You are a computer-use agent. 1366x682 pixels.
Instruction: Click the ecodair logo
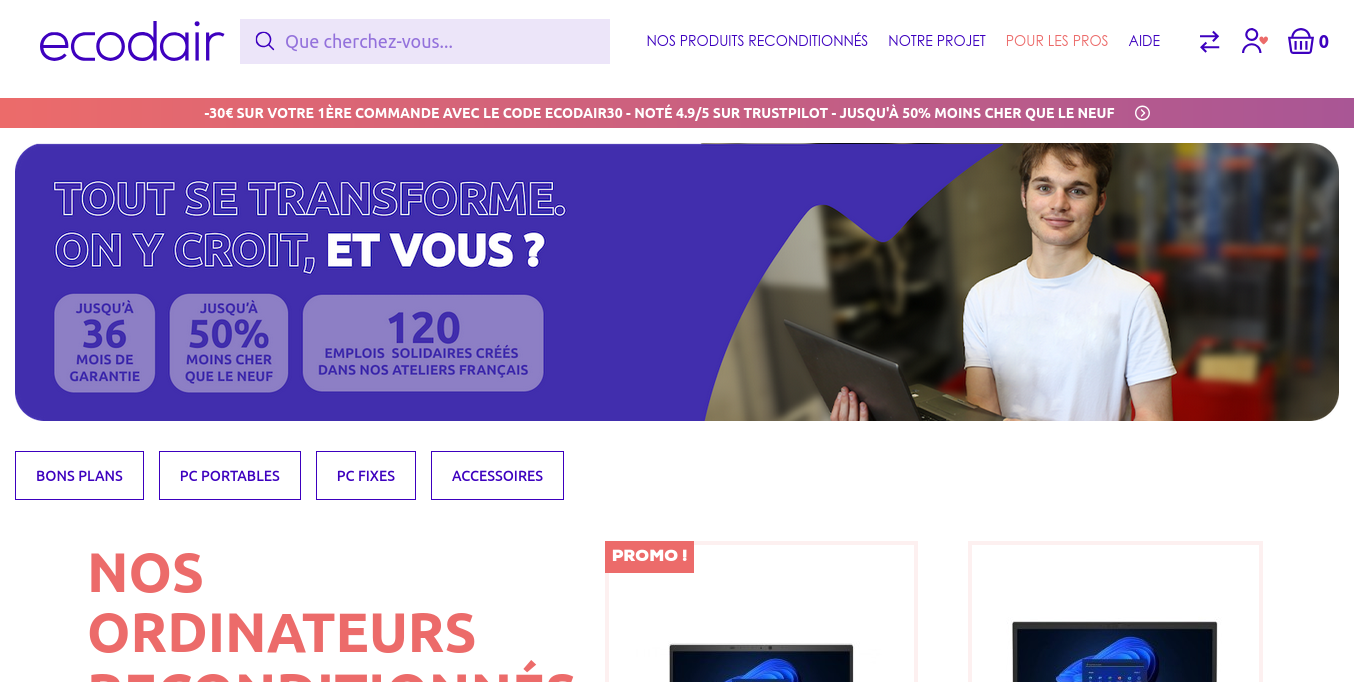[x=131, y=43]
